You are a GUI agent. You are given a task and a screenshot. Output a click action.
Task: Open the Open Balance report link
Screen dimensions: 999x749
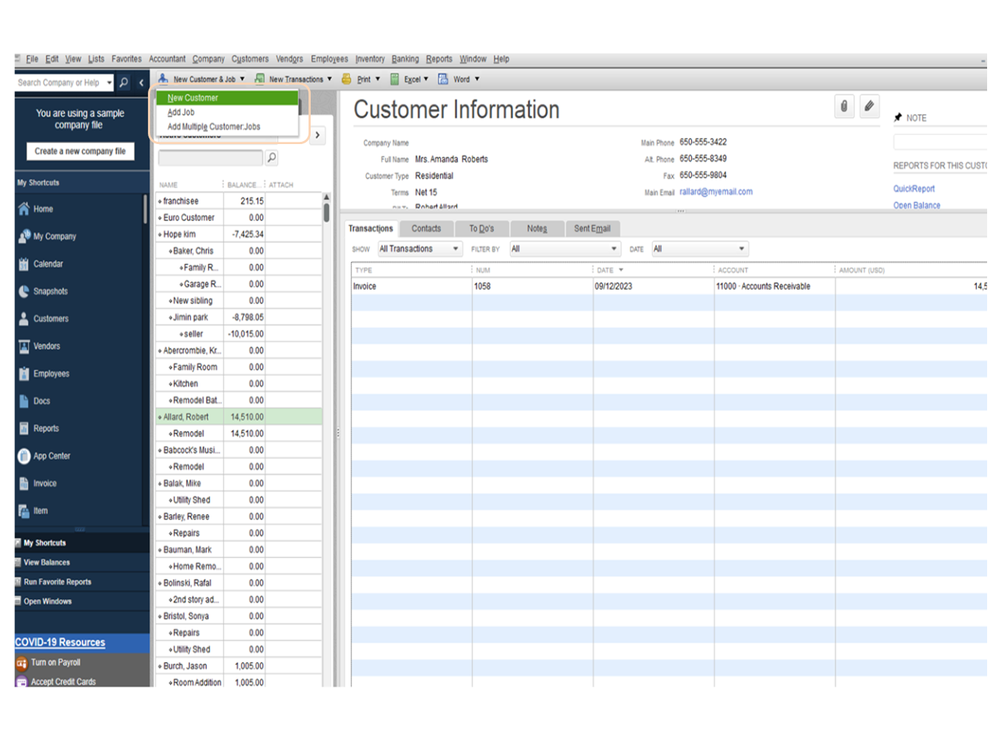(916, 205)
